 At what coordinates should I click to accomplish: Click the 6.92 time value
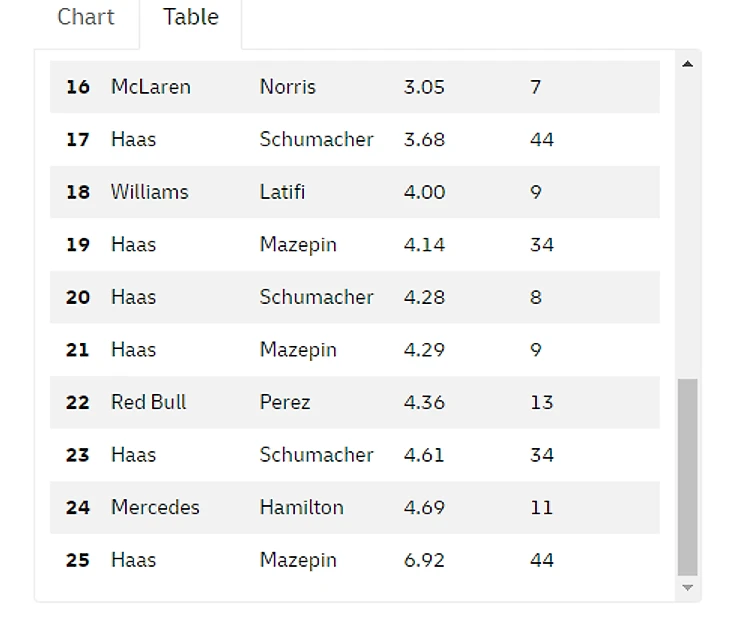pyautogui.click(x=424, y=560)
